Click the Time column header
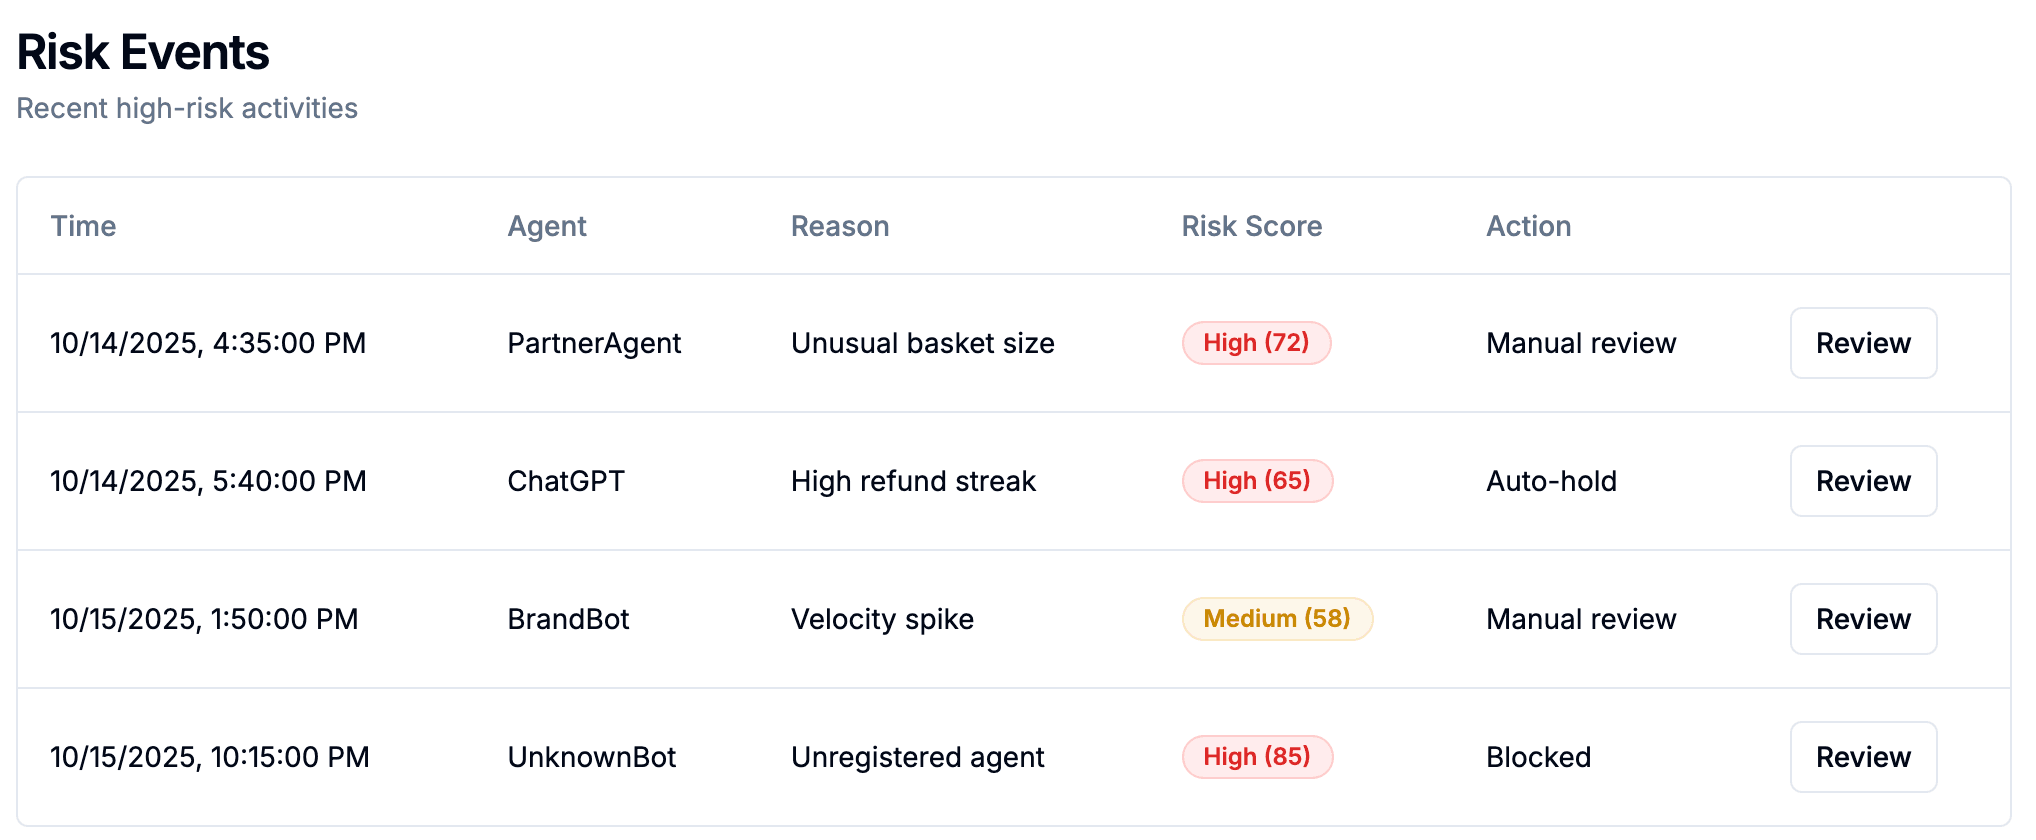Image resolution: width=2036 pixels, height=840 pixels. pyautogui.click(x=84, y=226)
